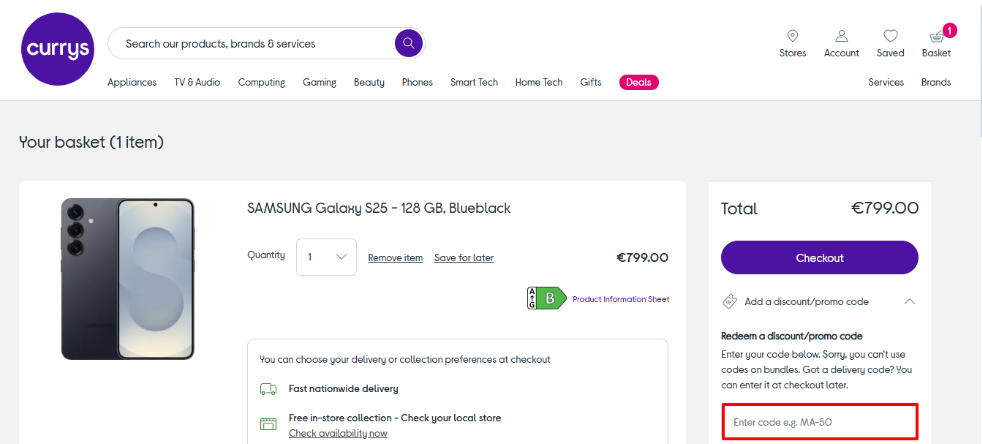
Task: Click 'Redeem a discount/promo code' heading
Action: [x=792, y=336]
